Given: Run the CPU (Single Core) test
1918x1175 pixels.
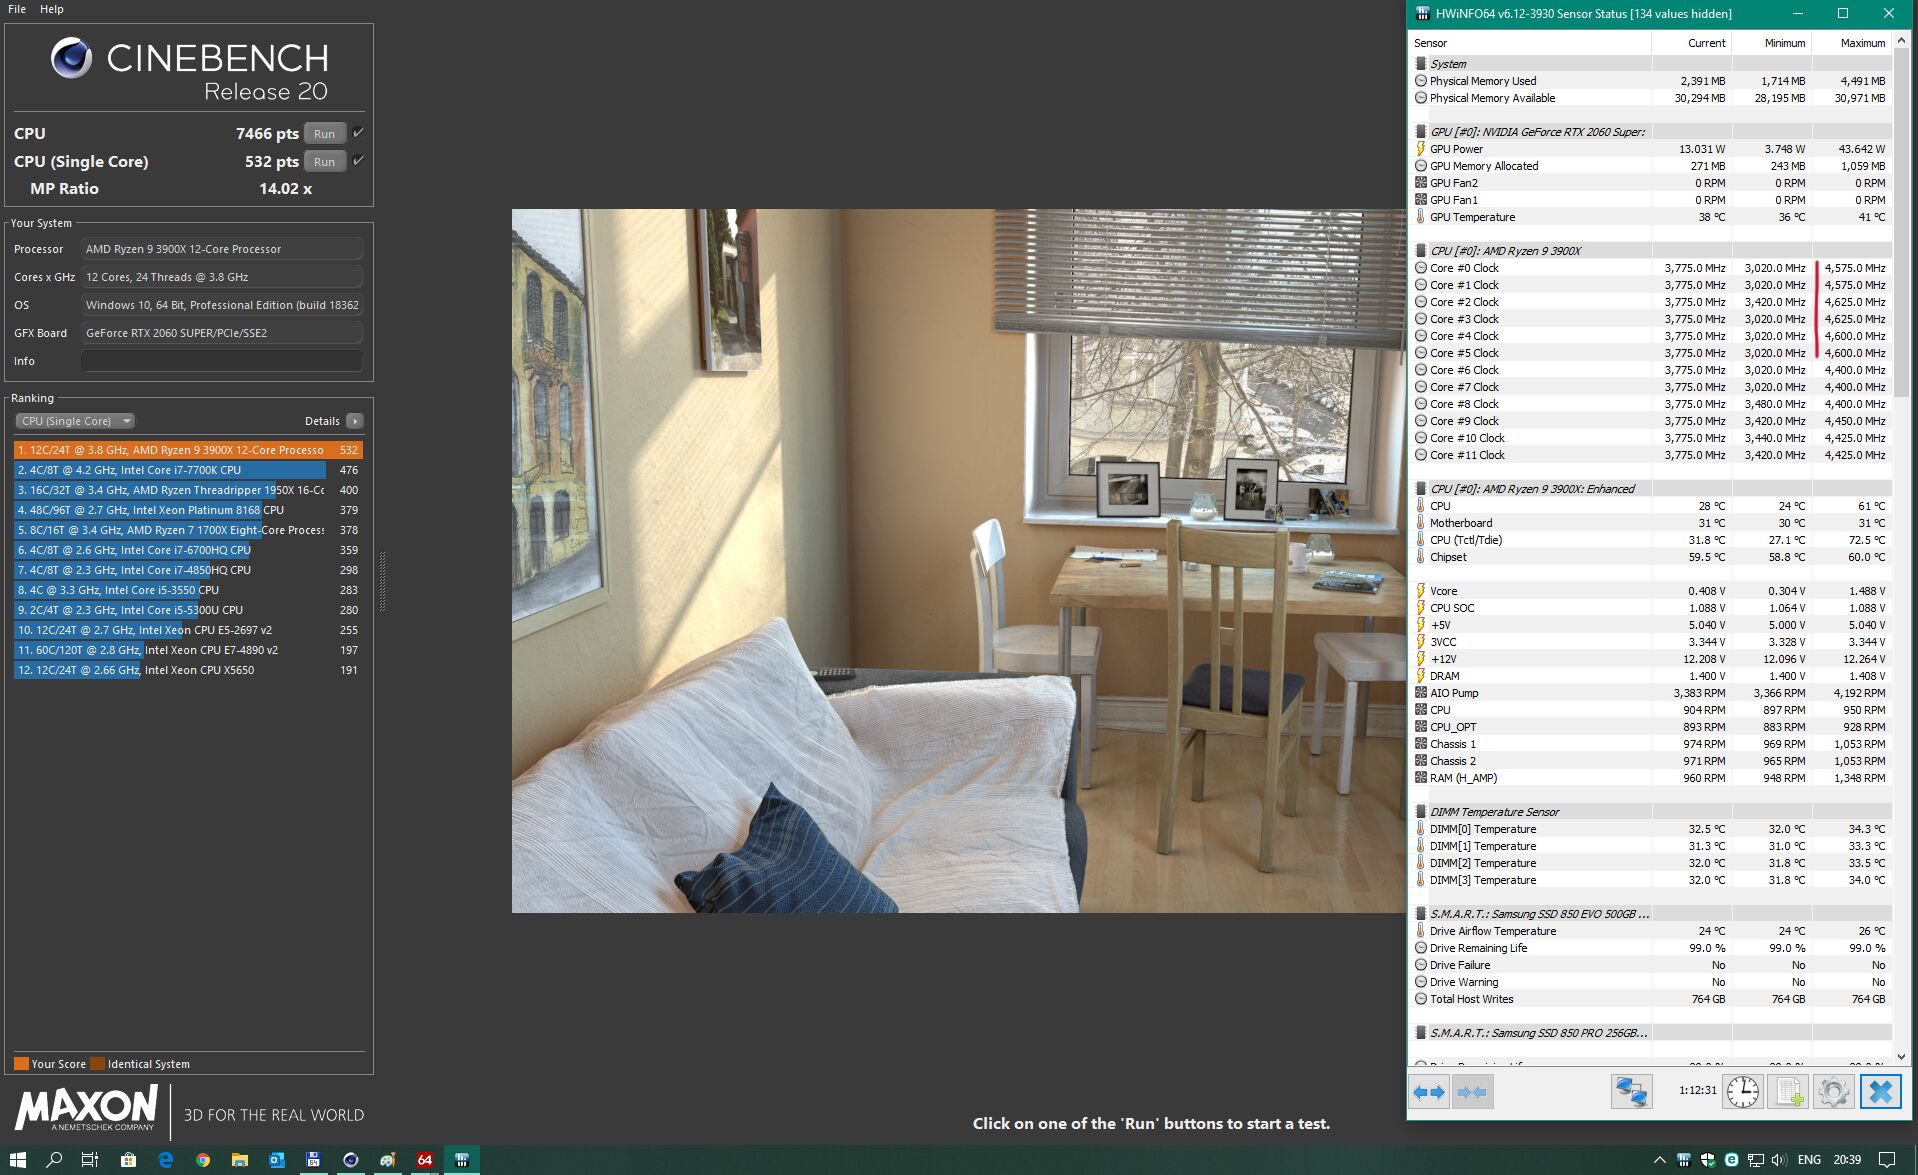Looking at the screenshot, I should [x=325, y=162].
